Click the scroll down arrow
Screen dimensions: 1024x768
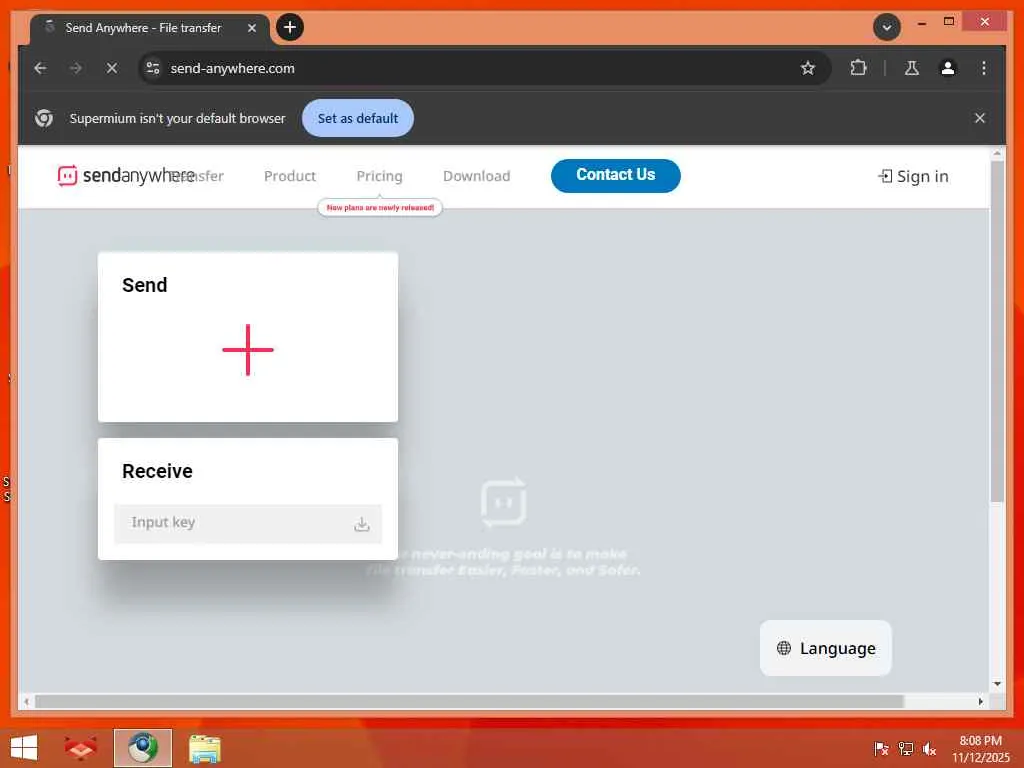[x=997, y=684]
